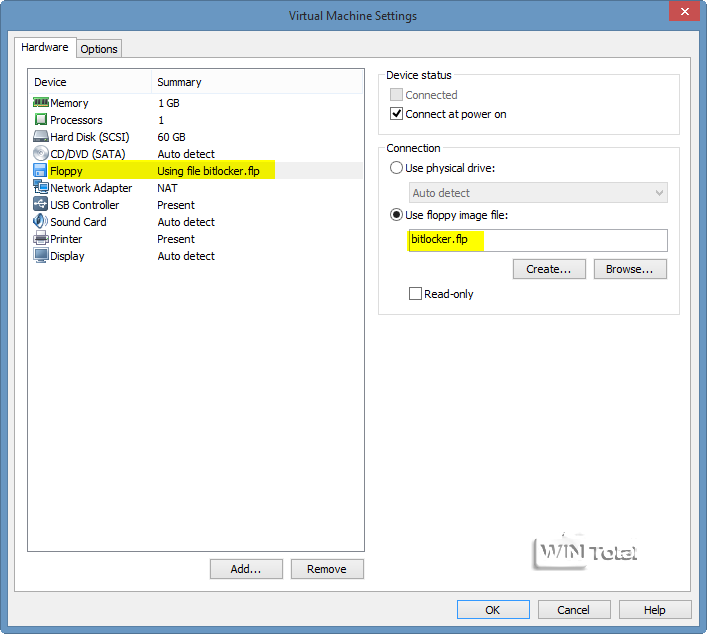707x634 pixels.
Task: Select Display 'Auto detect' summary
Action: [186, 256]
